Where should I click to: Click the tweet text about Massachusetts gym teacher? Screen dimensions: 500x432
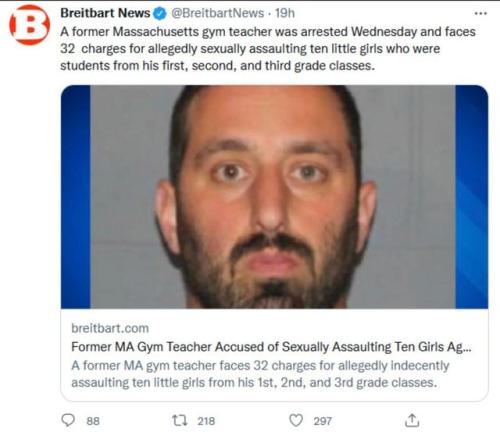click(x=268, y=49)
